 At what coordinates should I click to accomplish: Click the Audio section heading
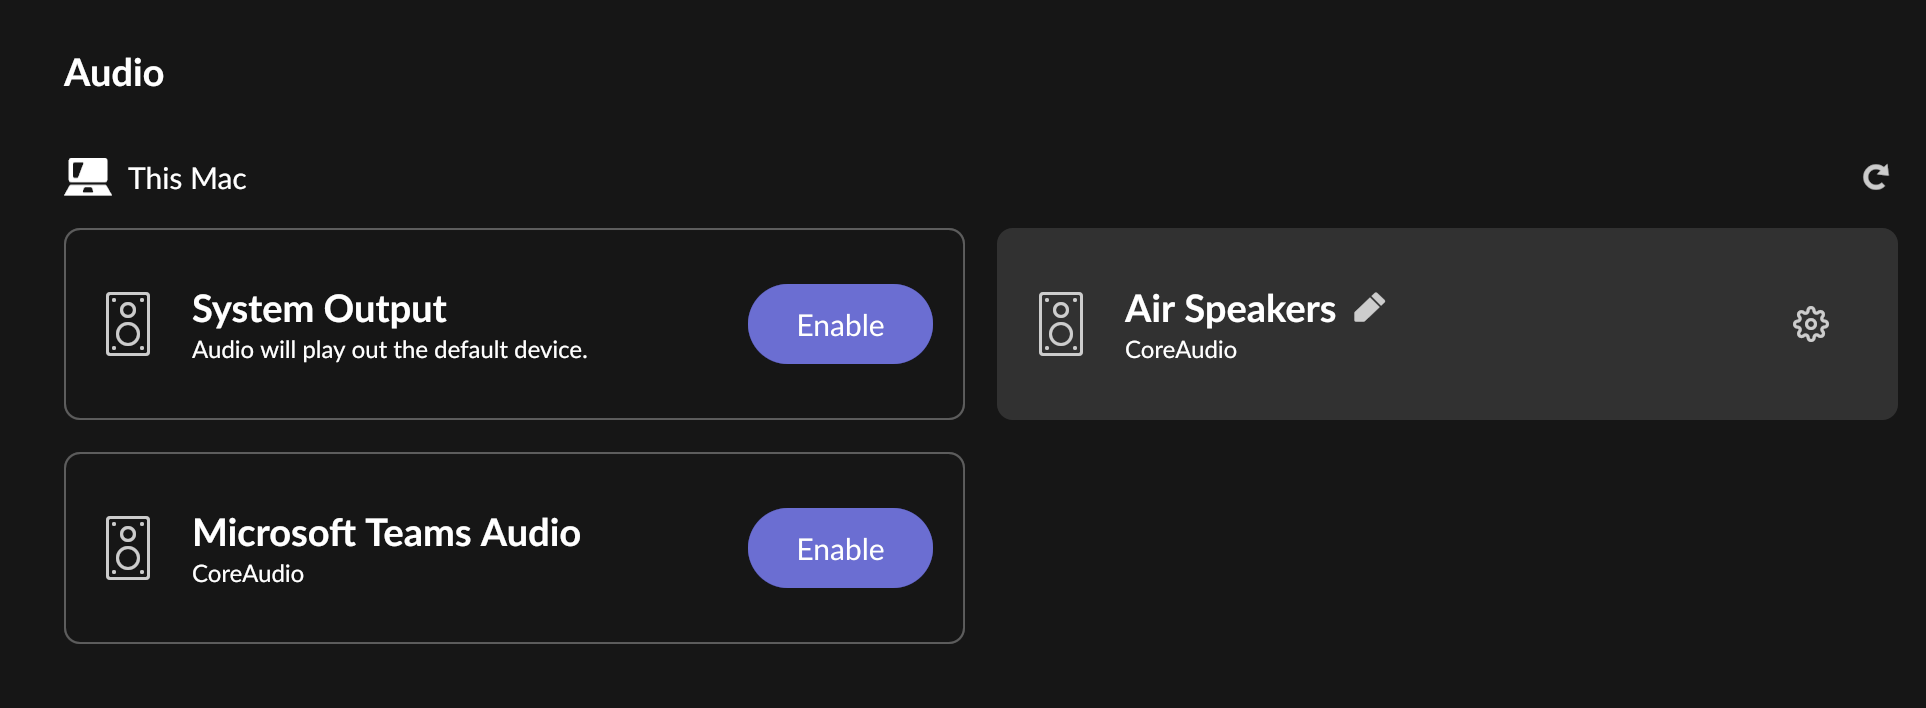coord(114,73)
